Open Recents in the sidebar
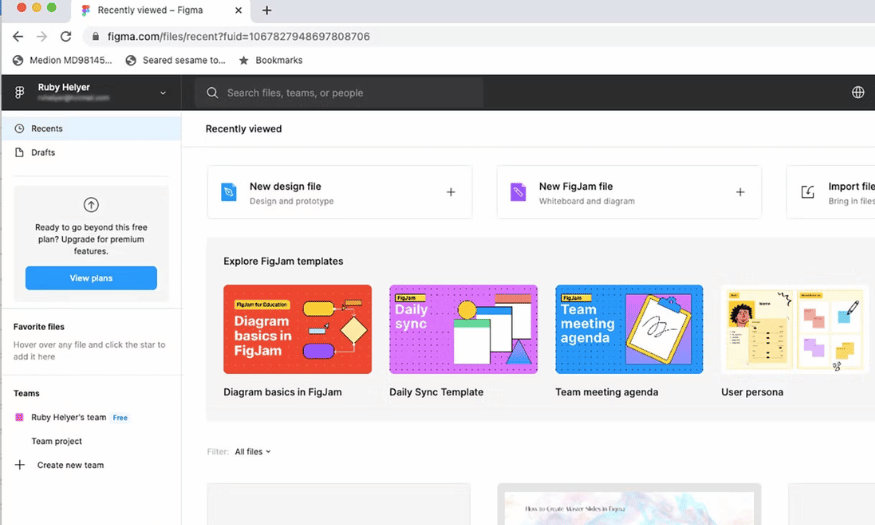Image resolution: width=875 pixels, height=525 pixels. point(92,128)
